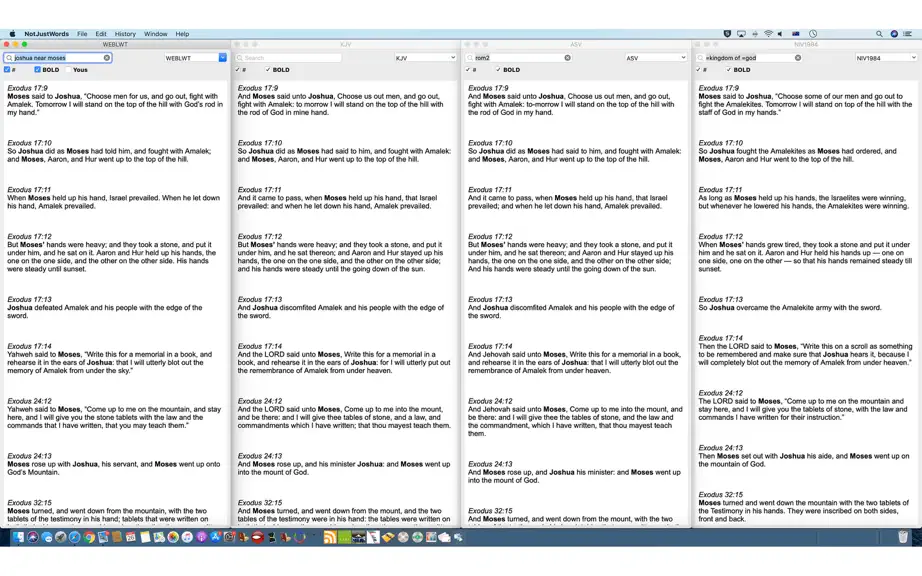Open the Photos app in dock

(173, 537)
